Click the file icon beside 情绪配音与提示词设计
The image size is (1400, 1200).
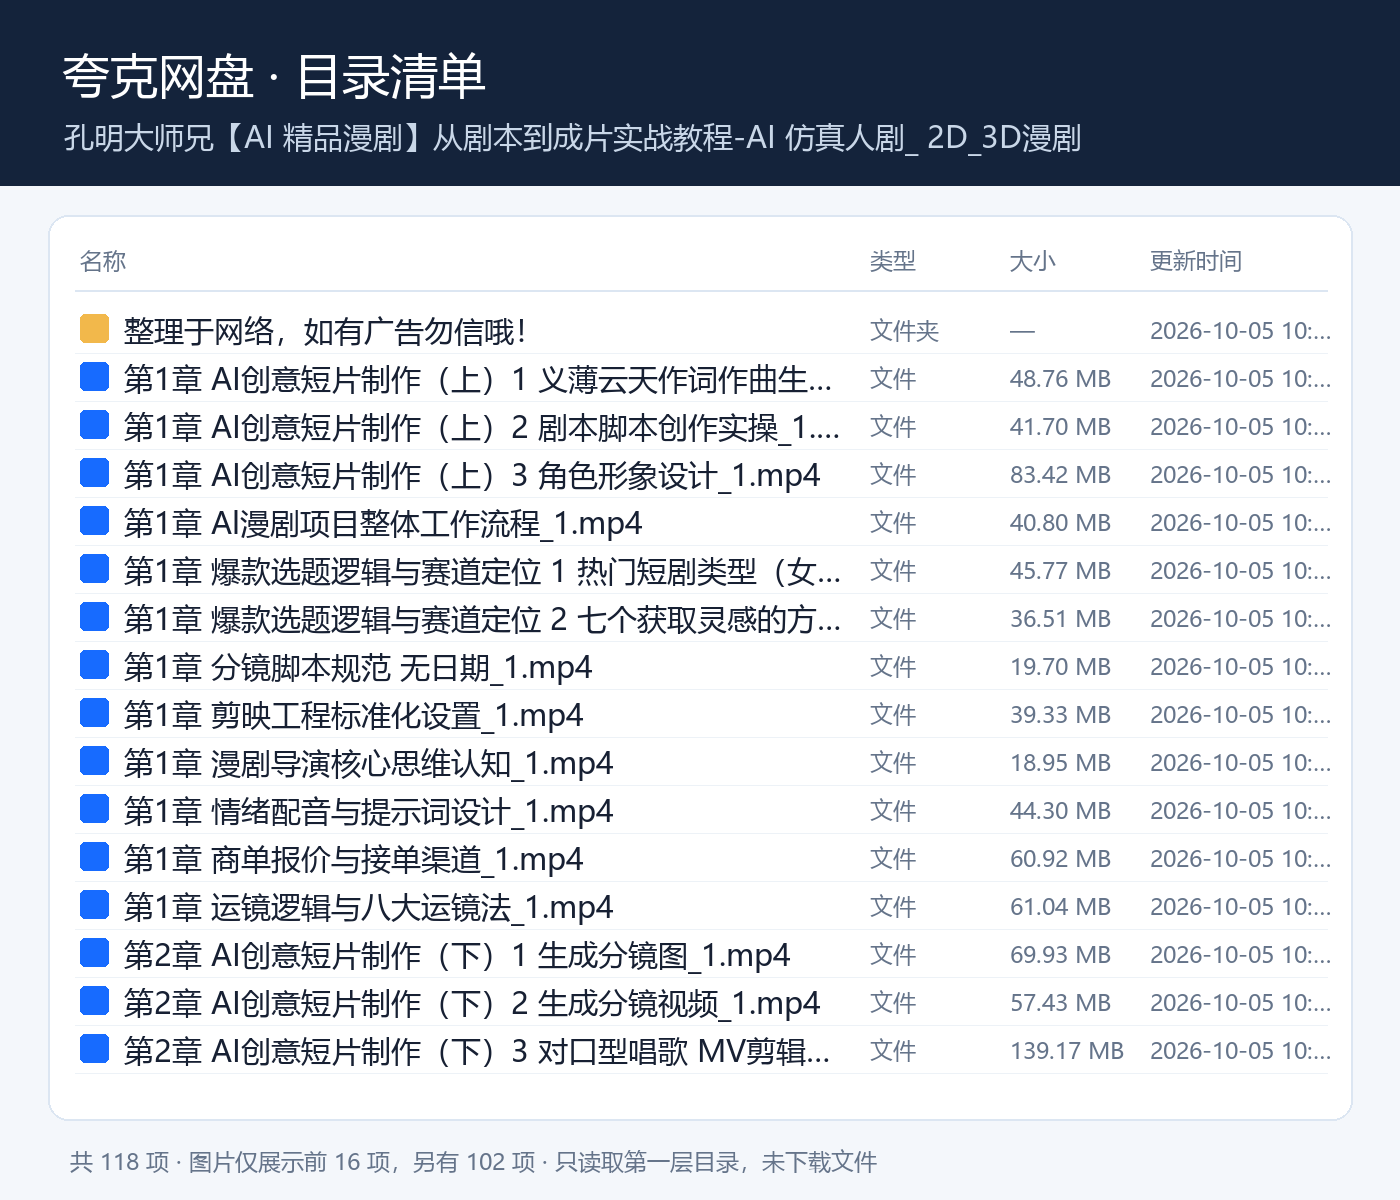pyautogui.click(x=94, y=809)
